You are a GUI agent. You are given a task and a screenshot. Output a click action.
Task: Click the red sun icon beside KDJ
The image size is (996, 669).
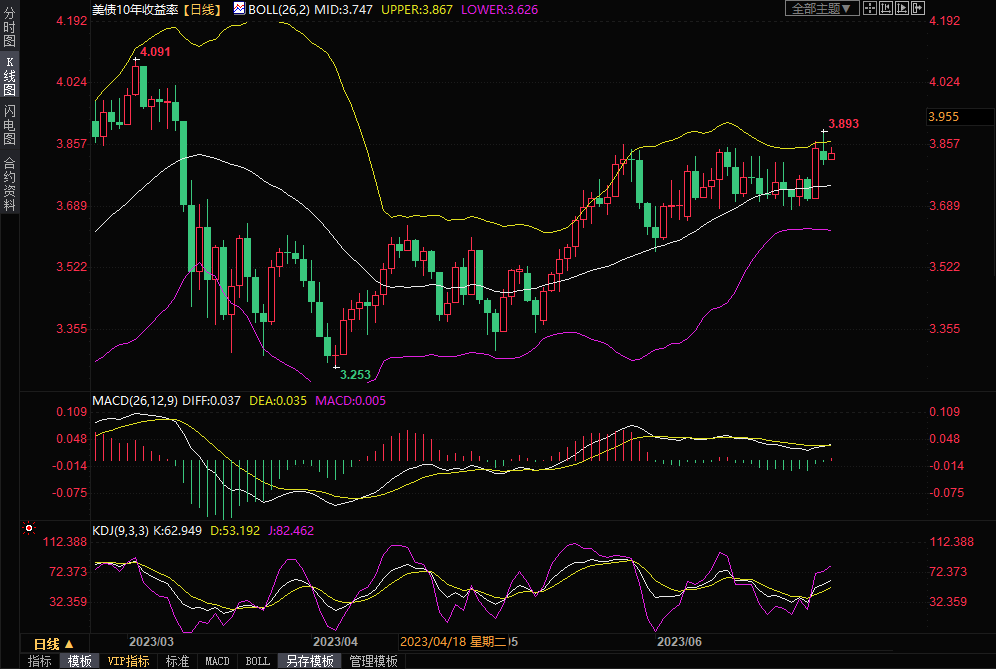tap(28, 529)
